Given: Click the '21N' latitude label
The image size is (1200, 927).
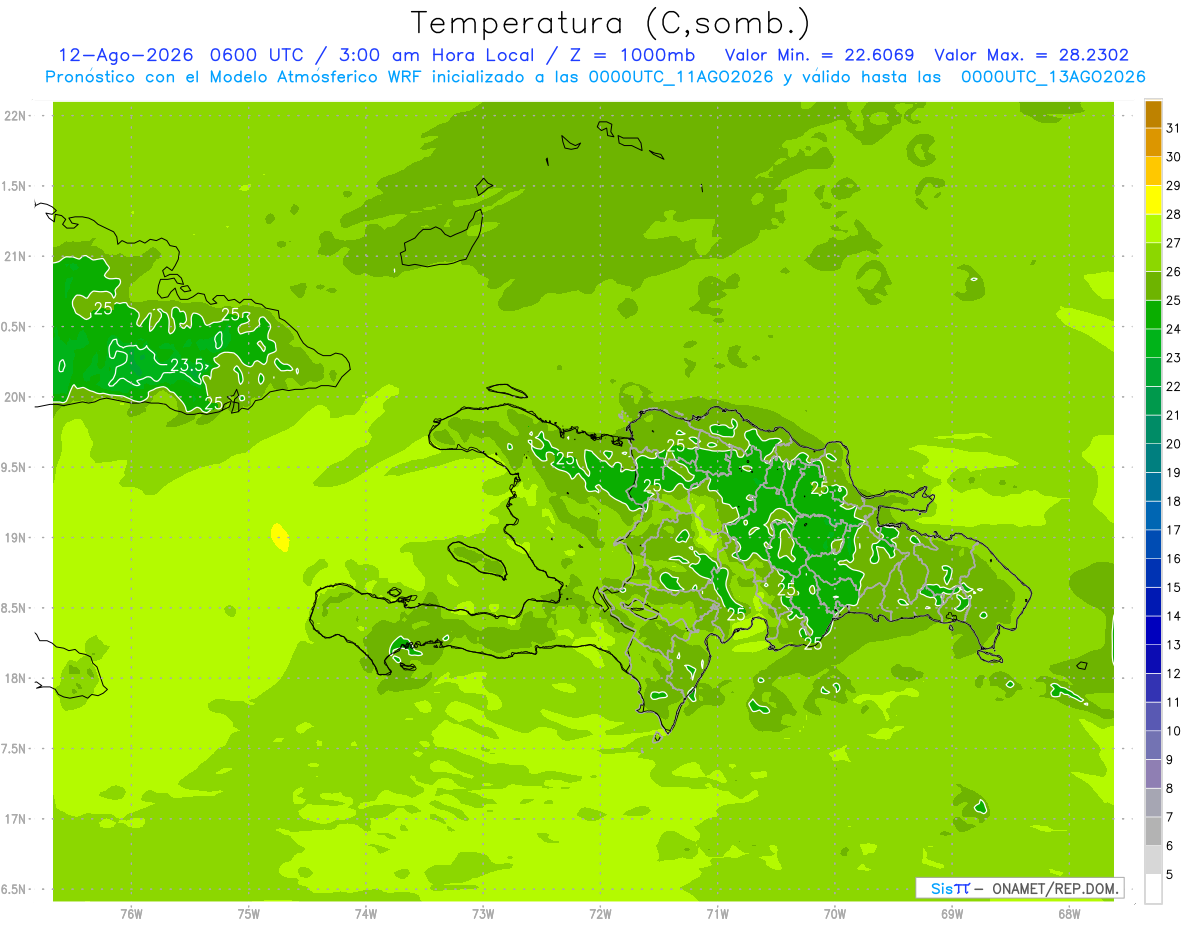Looking at the screenshot, I should tap(16, 257).
